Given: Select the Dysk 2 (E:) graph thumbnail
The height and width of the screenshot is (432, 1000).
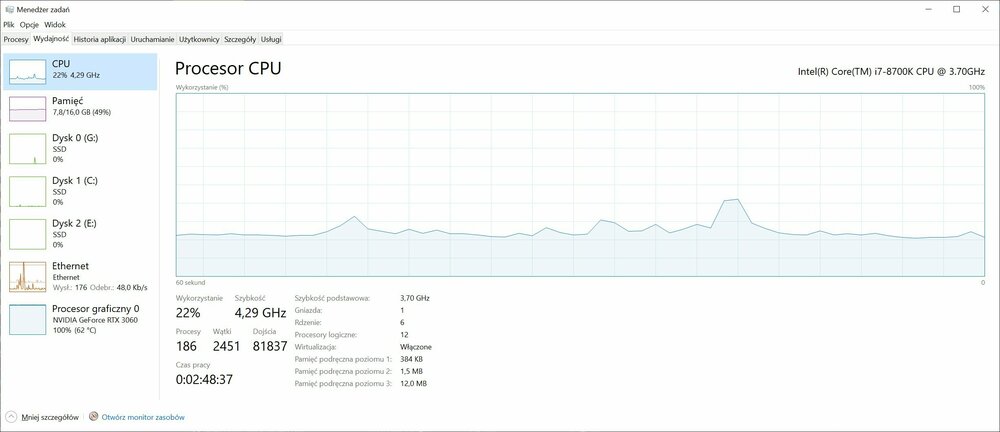Looking at the screenshot, I should tap(27, 233).
